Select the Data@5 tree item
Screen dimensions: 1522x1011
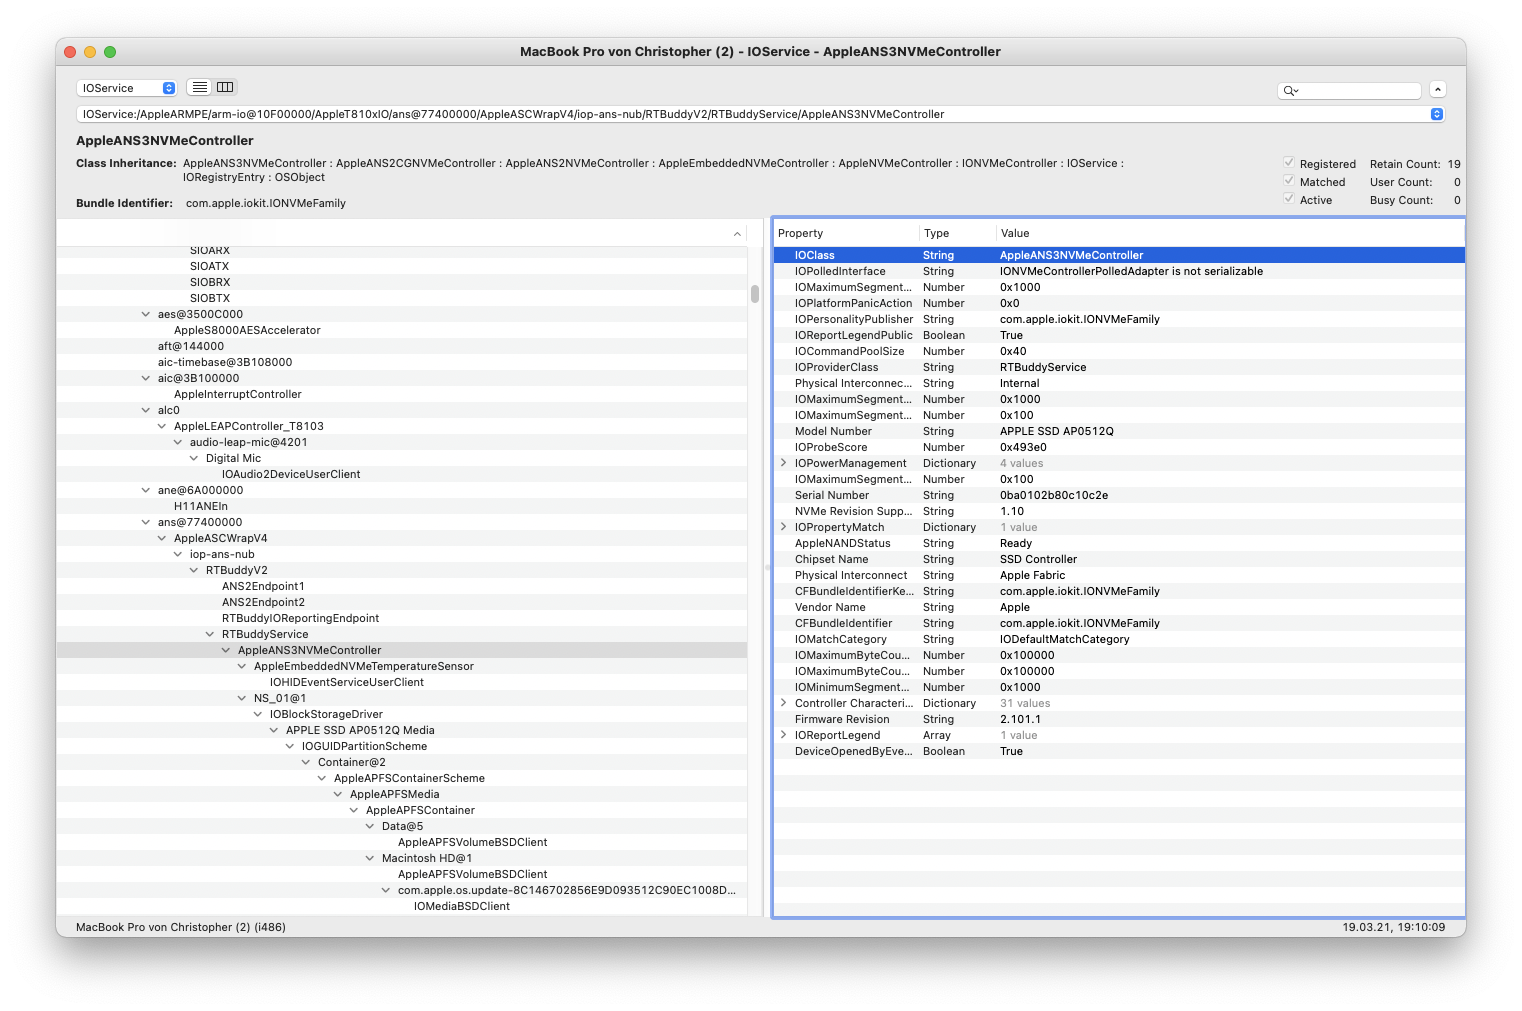402,826
